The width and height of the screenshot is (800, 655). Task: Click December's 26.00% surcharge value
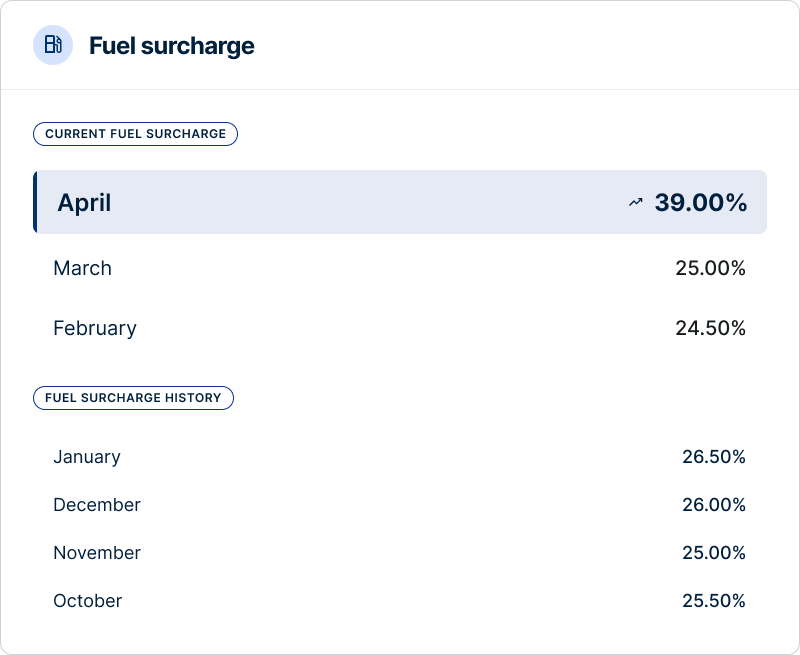(713, 505)
